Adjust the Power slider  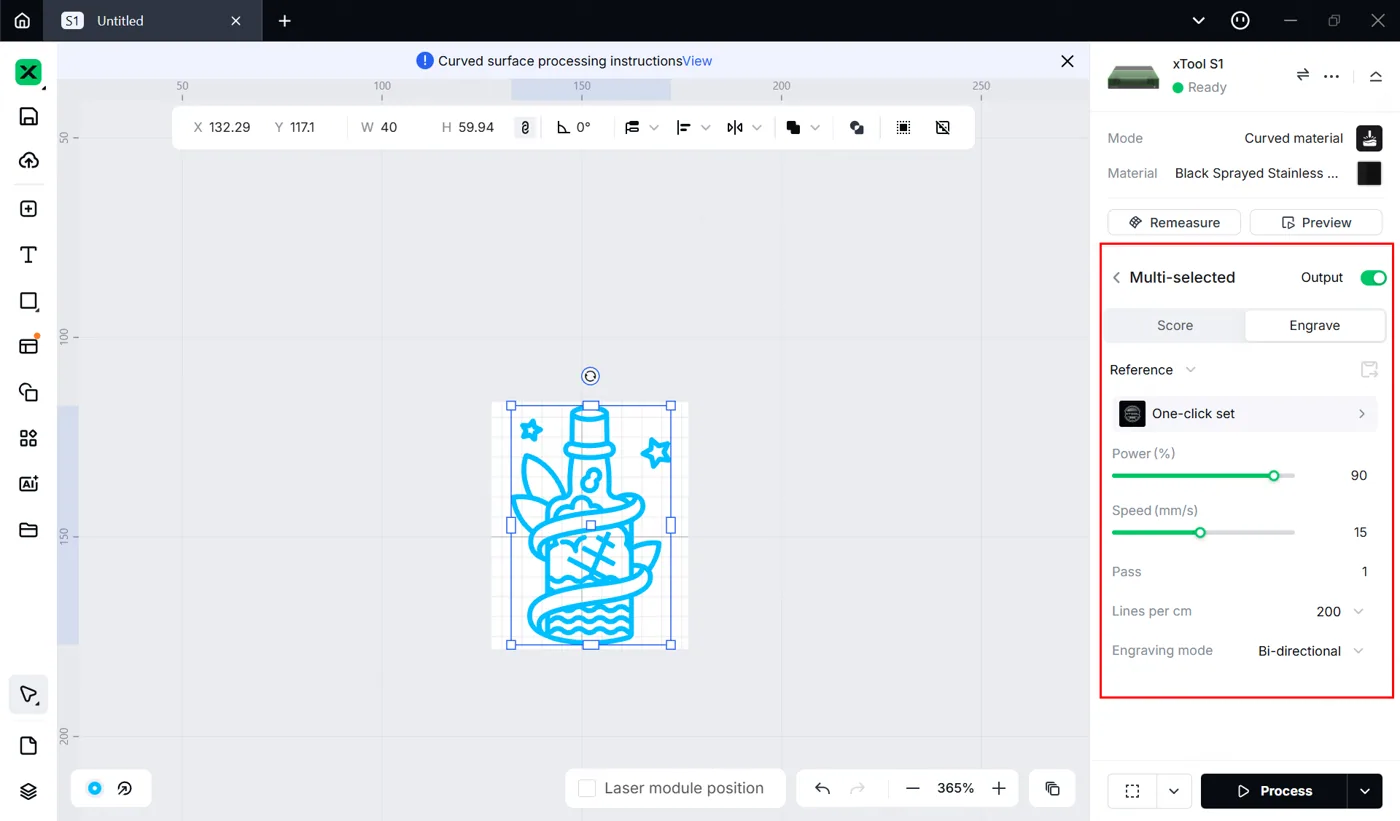pos(1203,476)
